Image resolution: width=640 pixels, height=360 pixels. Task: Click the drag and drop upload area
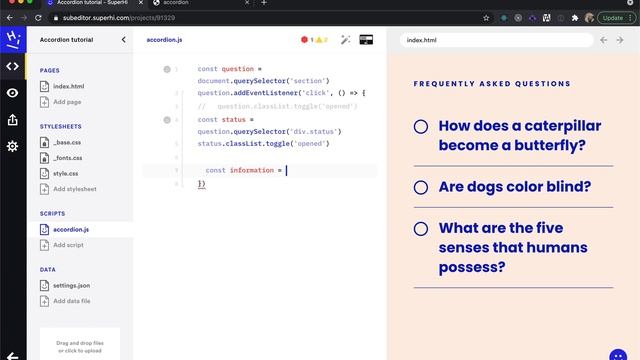[x=80, y=344]
